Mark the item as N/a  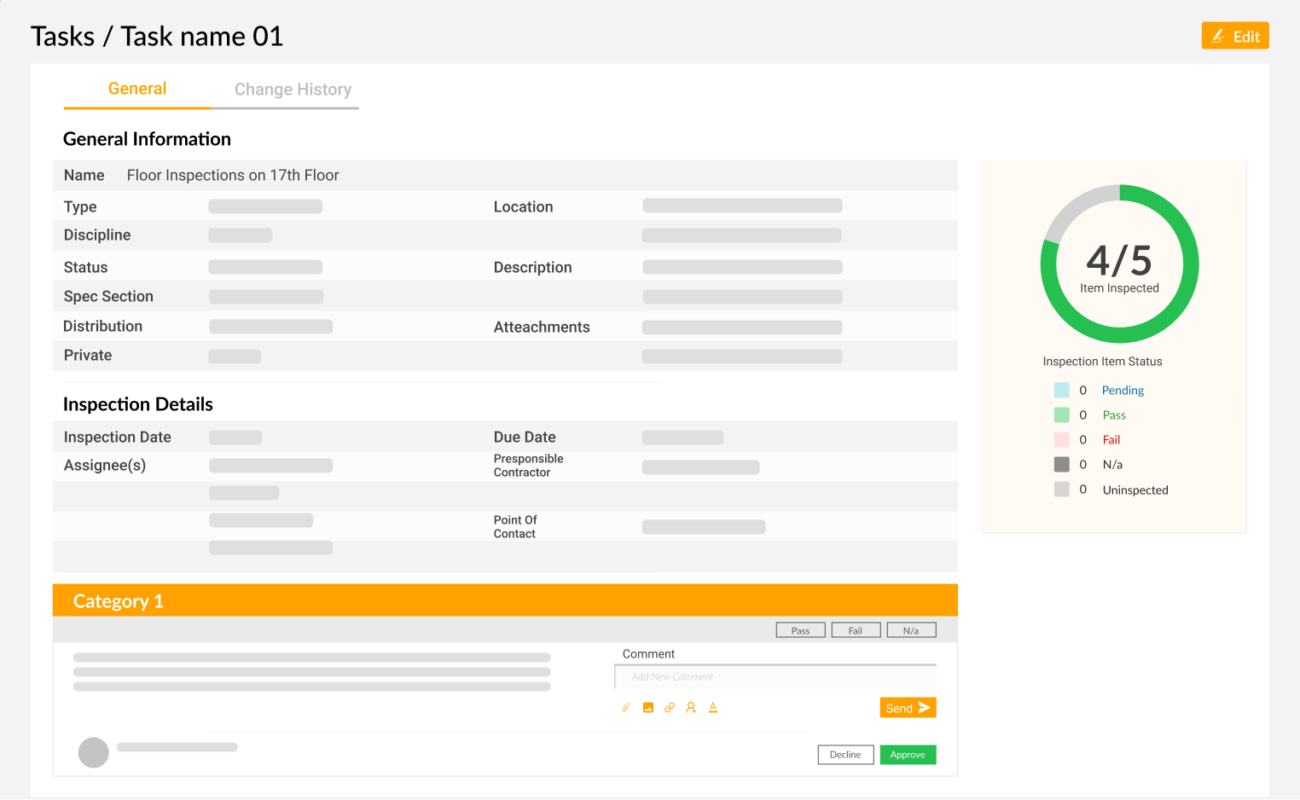[x=911, y=630]
